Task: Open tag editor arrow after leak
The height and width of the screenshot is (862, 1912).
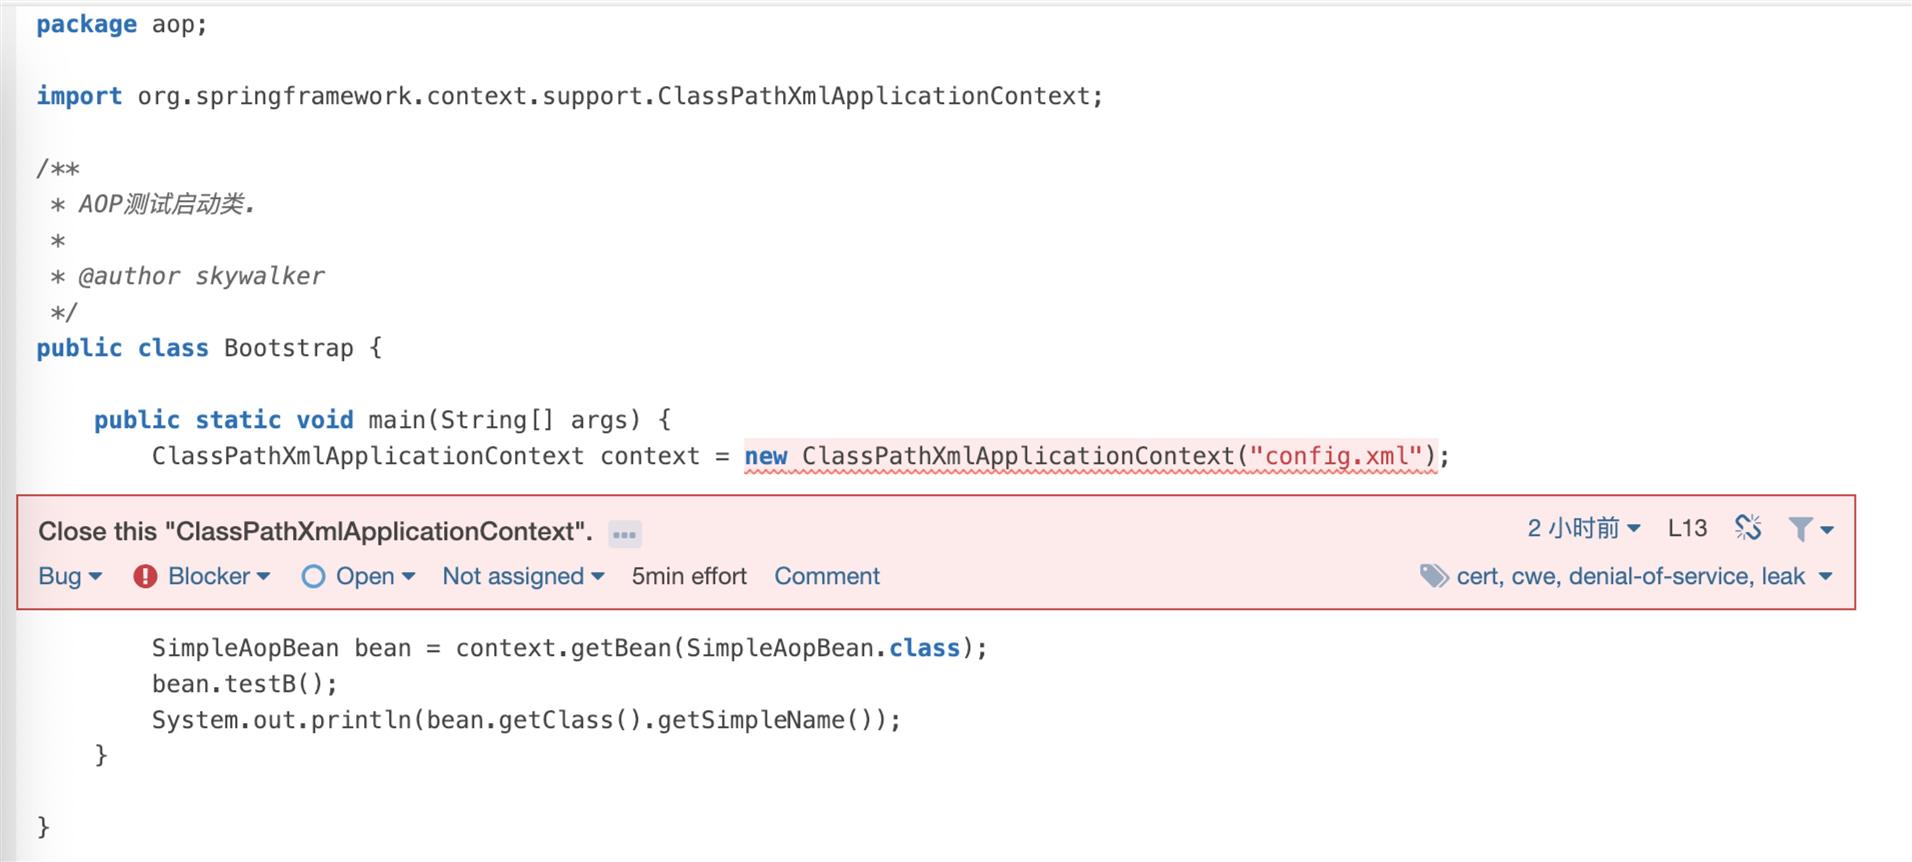Action: [x=1825, y=577]
